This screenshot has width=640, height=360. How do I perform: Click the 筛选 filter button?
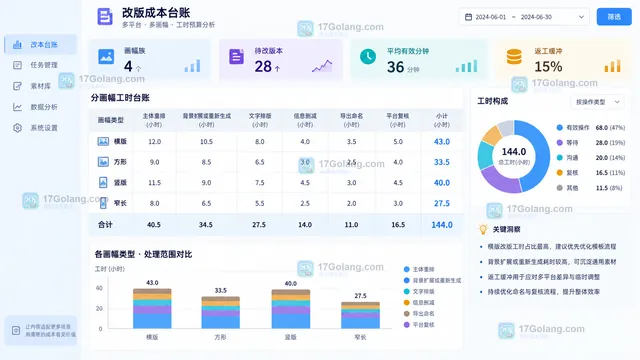pyautogui.click(x=614, y=17)
